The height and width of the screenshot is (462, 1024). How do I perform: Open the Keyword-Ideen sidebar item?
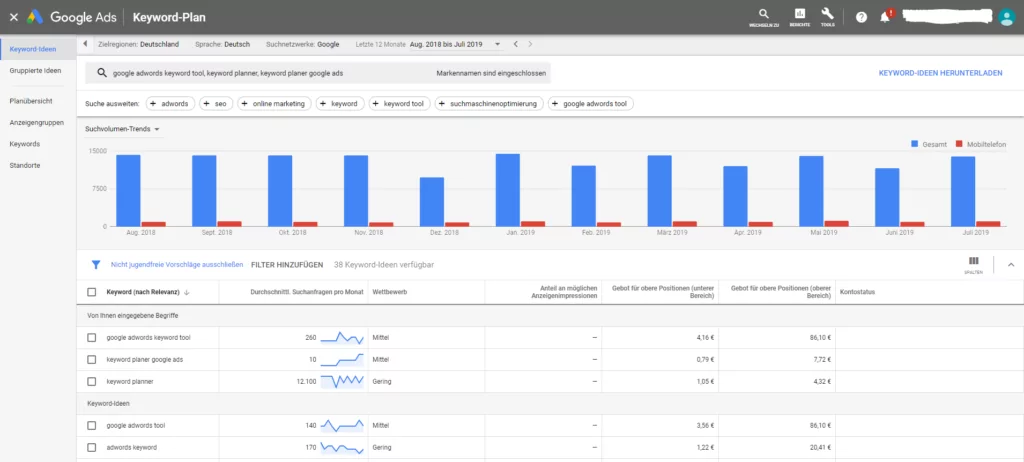coord(33,49)
